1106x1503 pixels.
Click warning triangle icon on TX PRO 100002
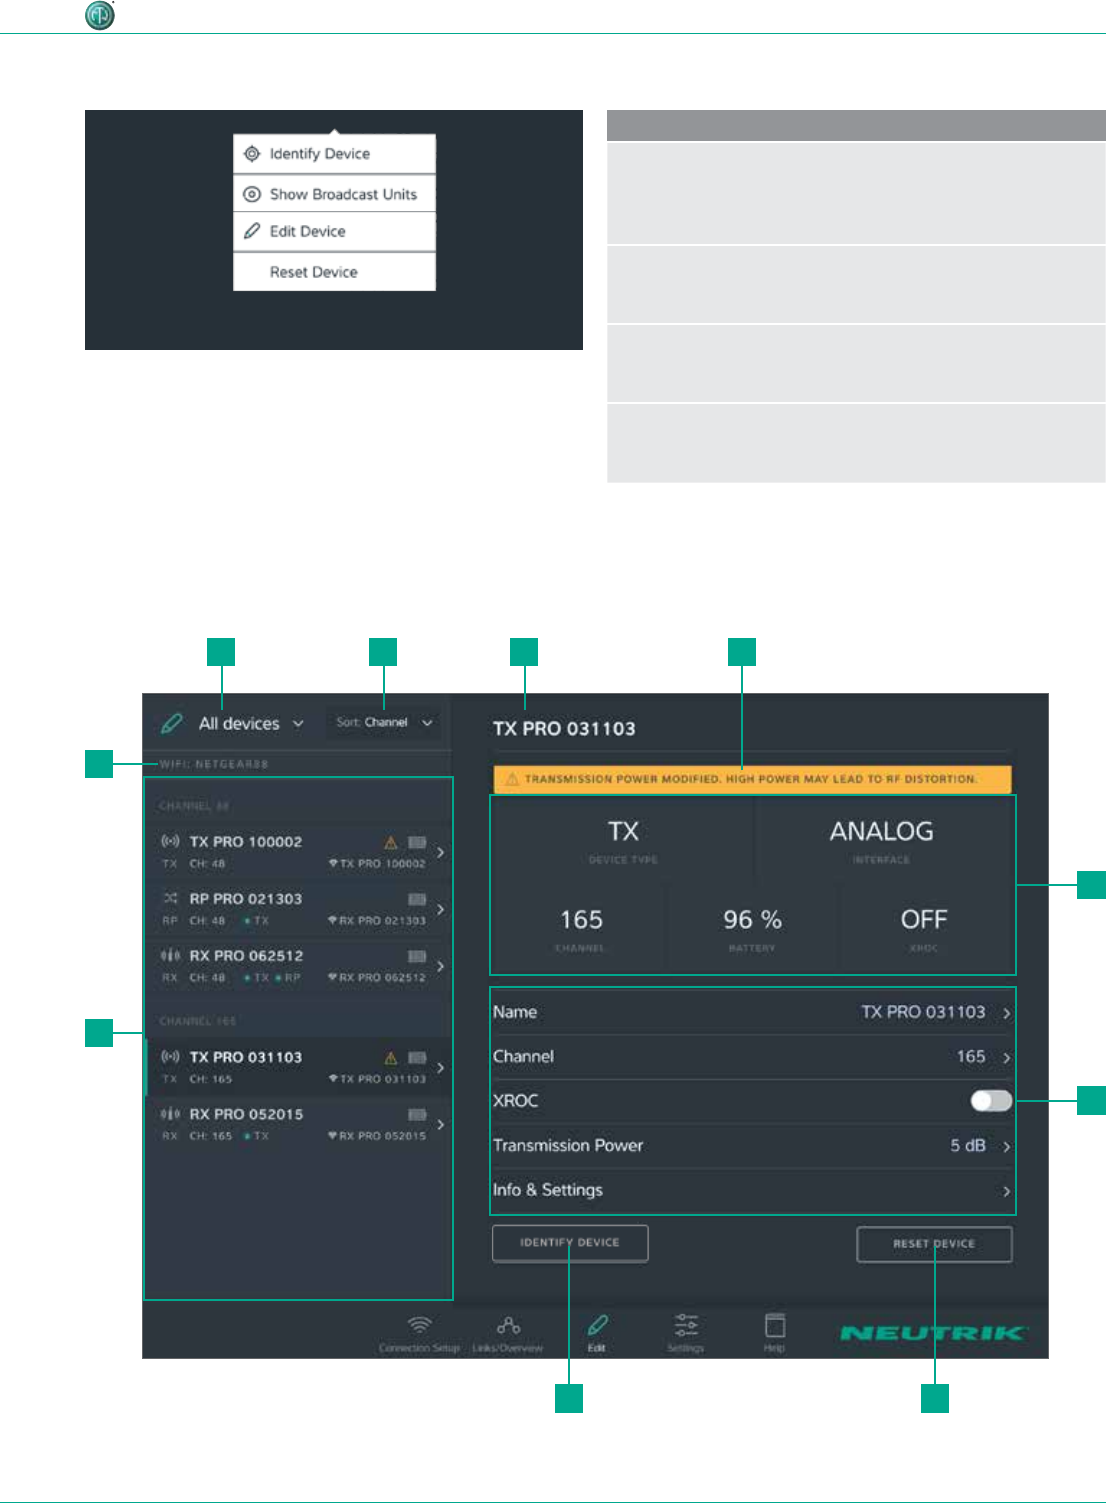(x=391, y=843)
